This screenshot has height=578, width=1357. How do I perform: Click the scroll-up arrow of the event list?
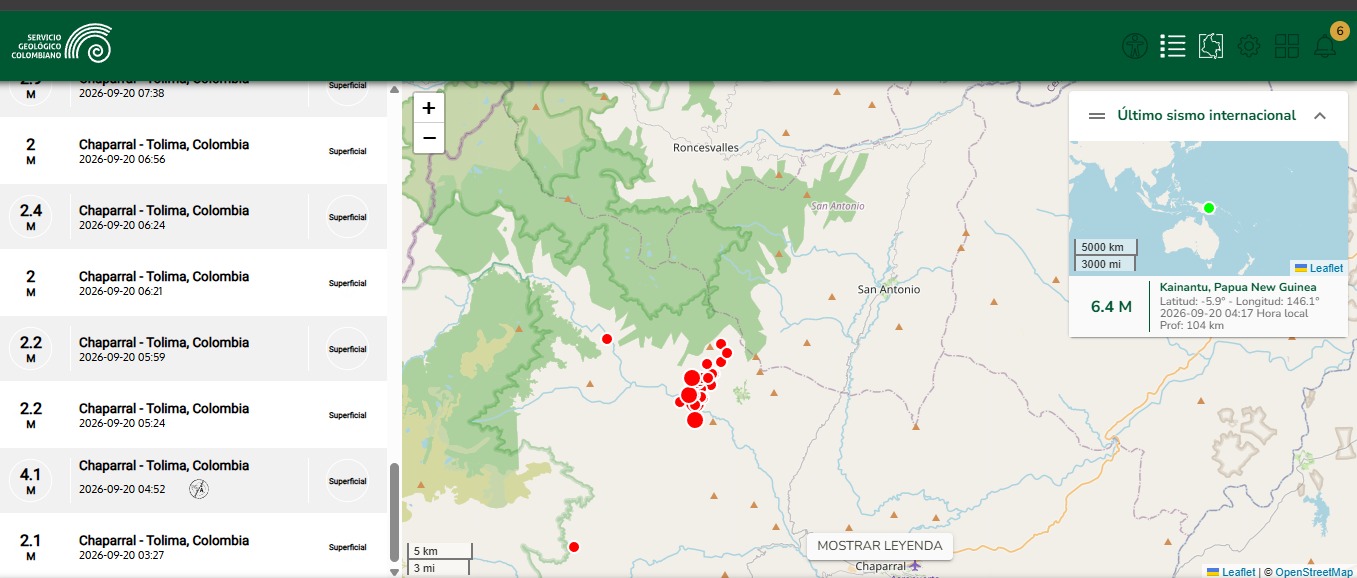coord(394,89)
